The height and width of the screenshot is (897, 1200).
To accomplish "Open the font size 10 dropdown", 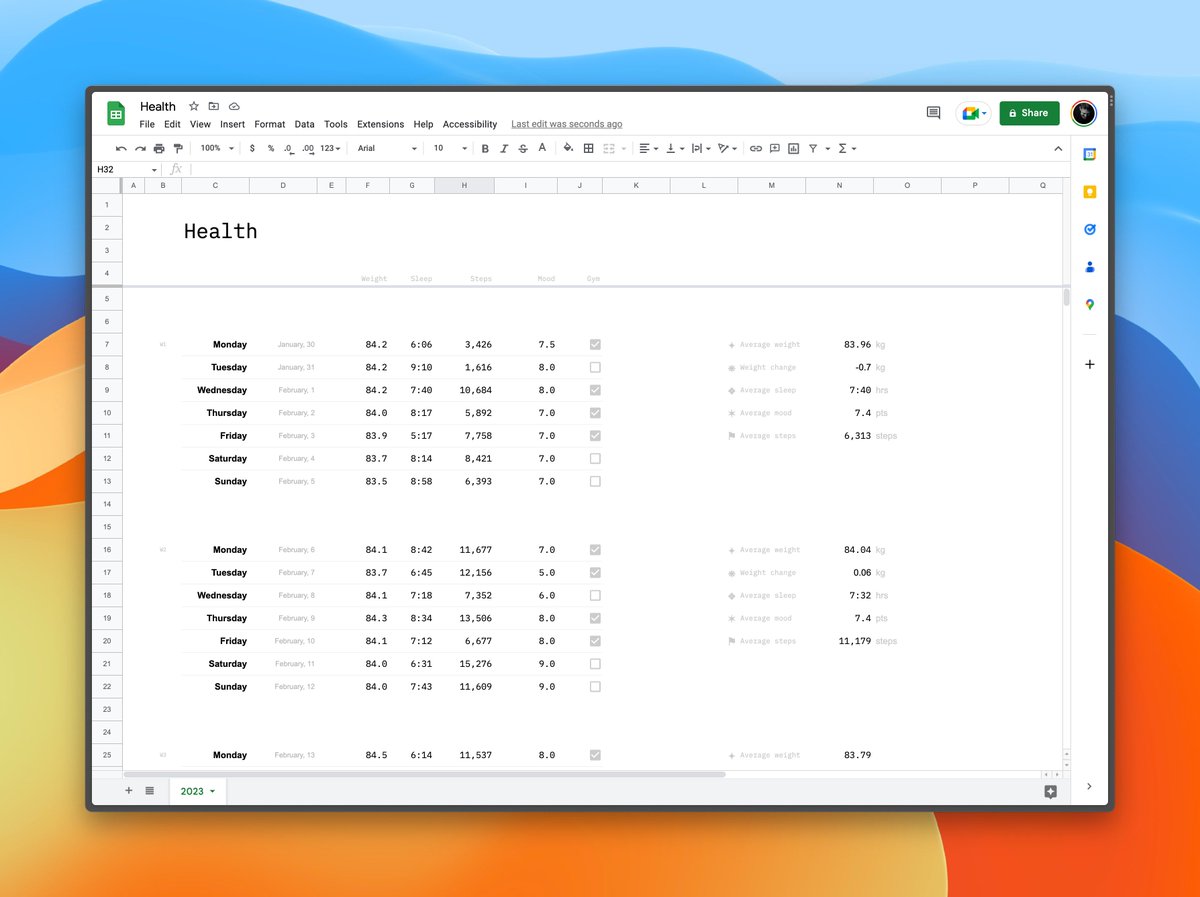I will 449,148.
